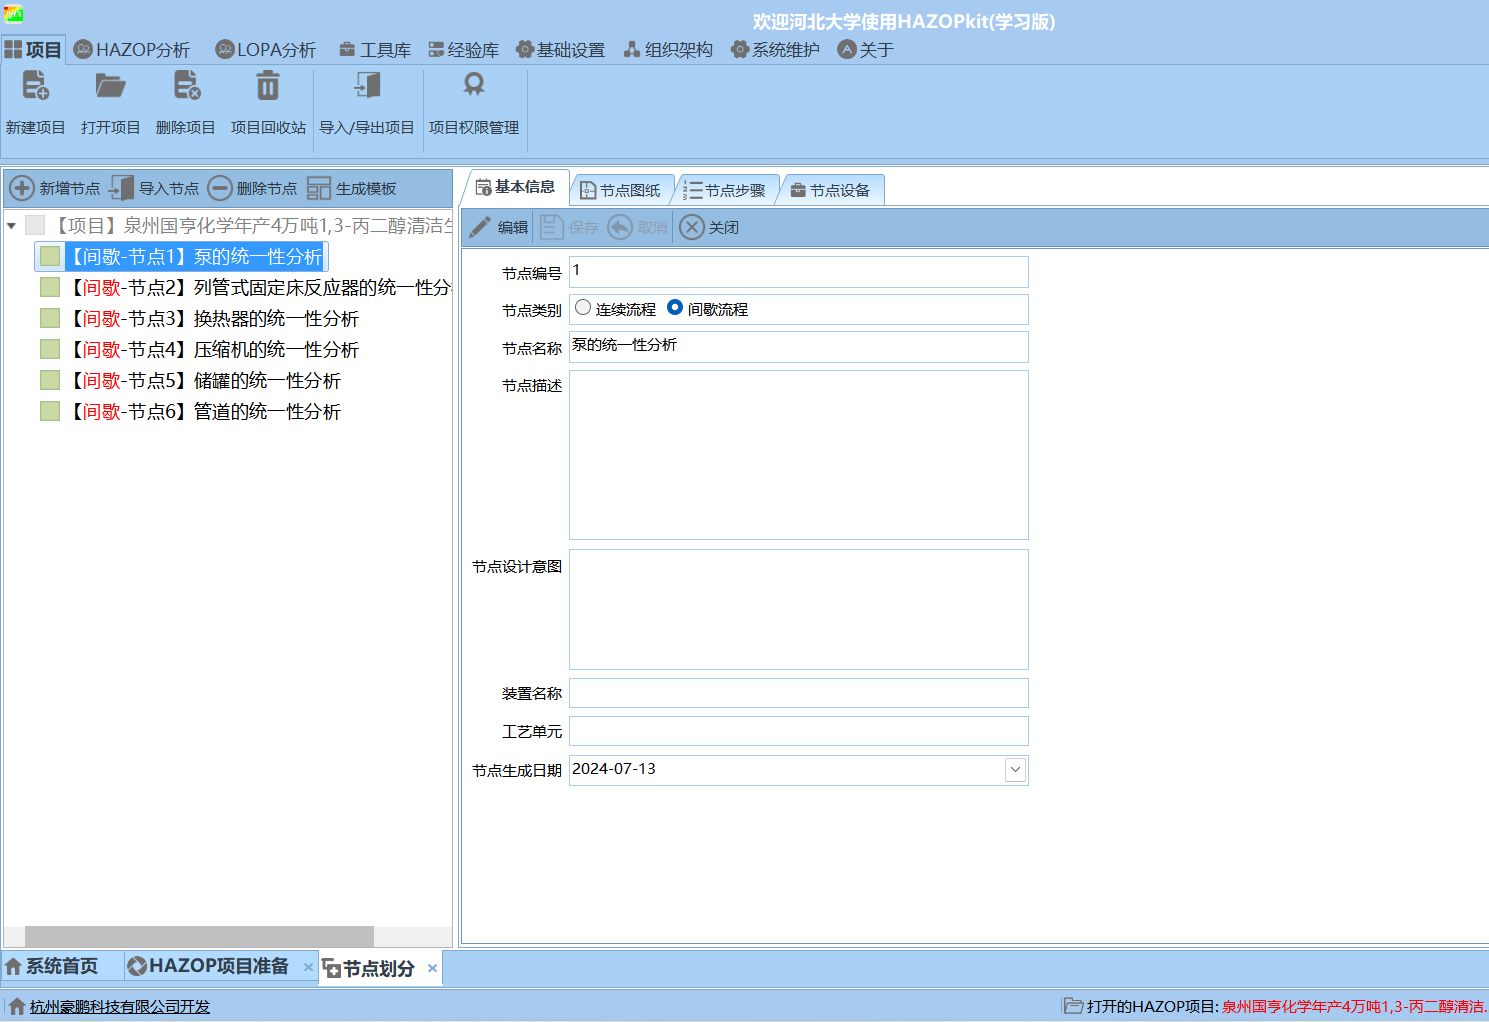Click the red opened project name in status bar

pyautogui.click(x=1354, y=1006)
